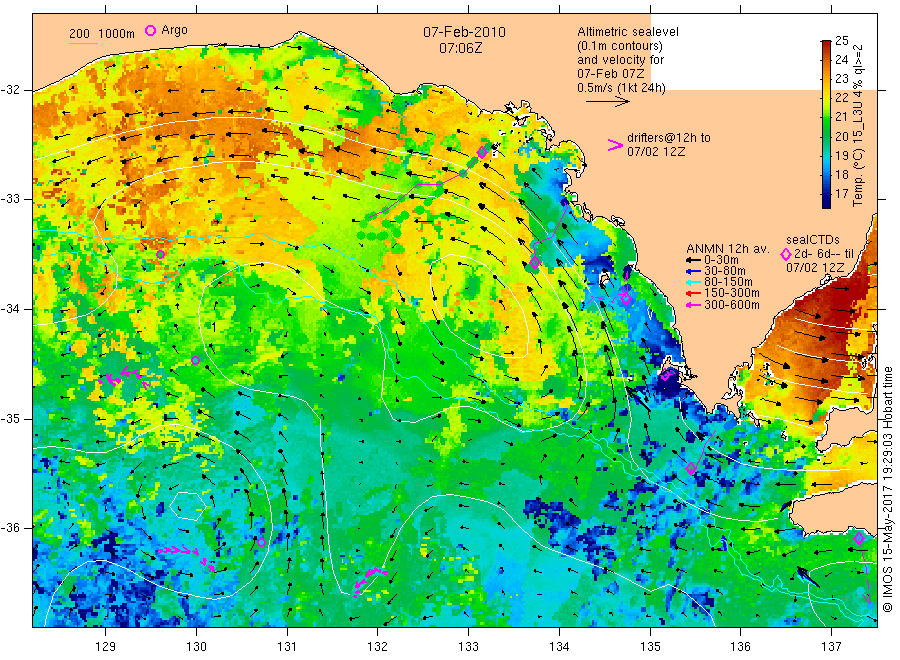900x660 pixels.
Task: Click the longitude axis label 129
Action: tap(106, 647)
